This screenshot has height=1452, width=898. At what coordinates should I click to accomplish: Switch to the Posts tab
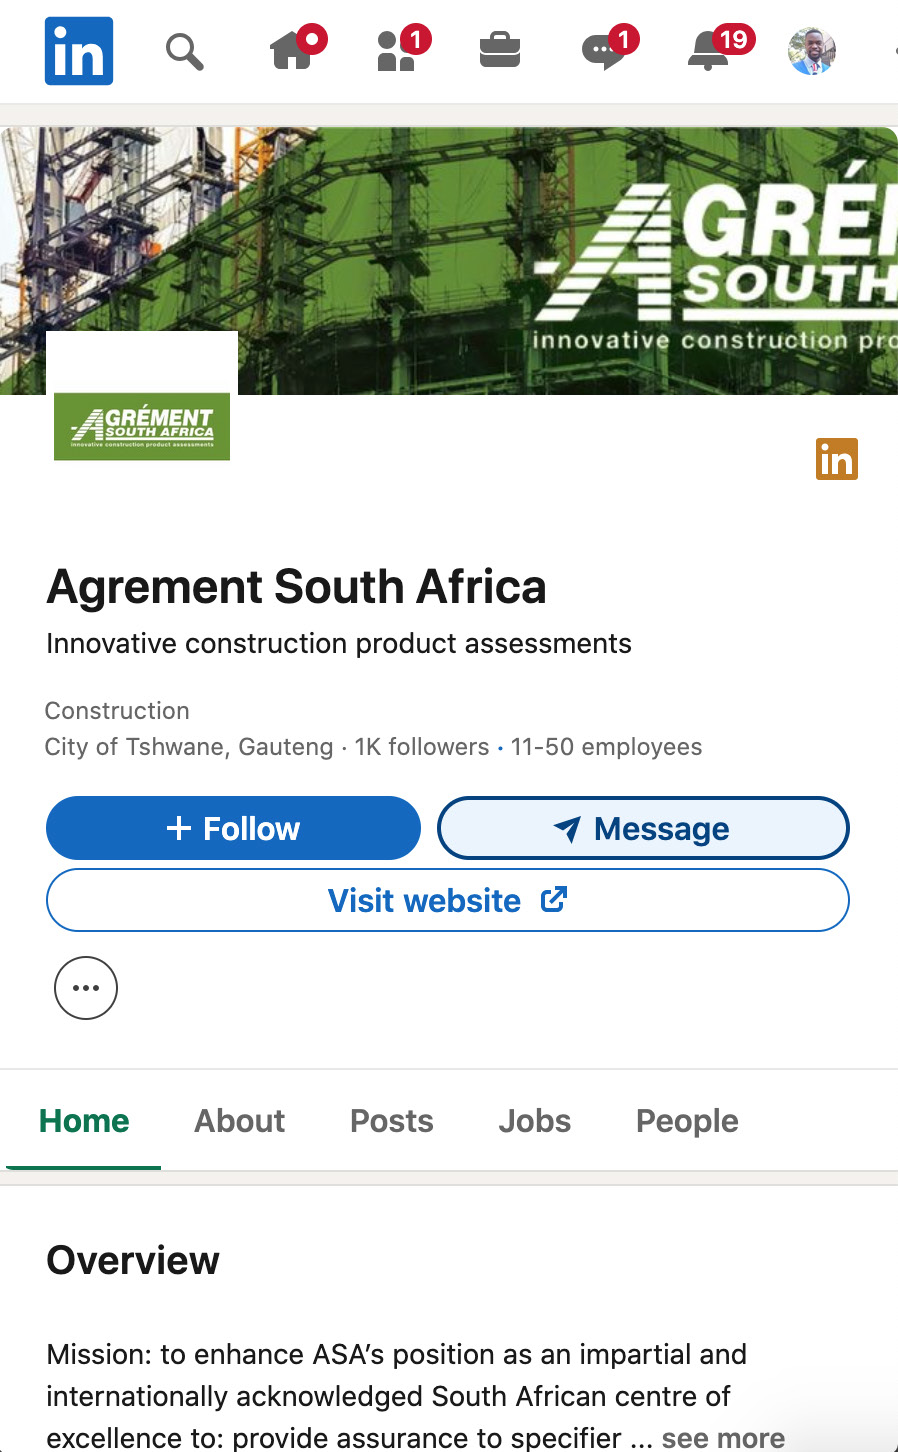point(391,1121)
